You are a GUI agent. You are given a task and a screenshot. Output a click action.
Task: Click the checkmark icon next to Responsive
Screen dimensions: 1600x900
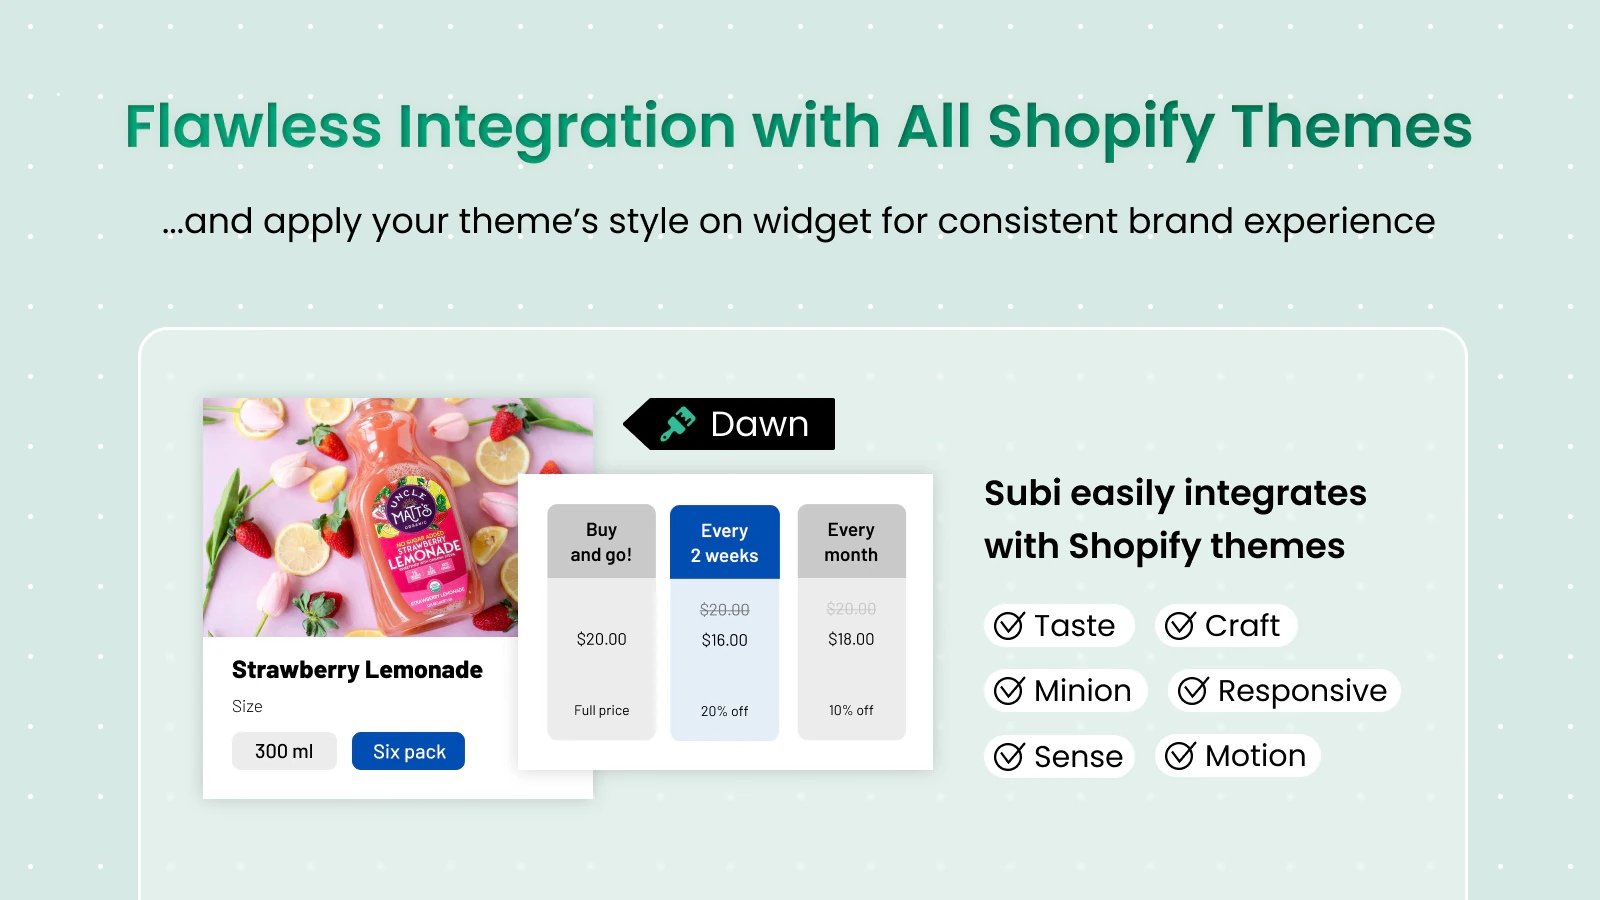point(1193,691)
